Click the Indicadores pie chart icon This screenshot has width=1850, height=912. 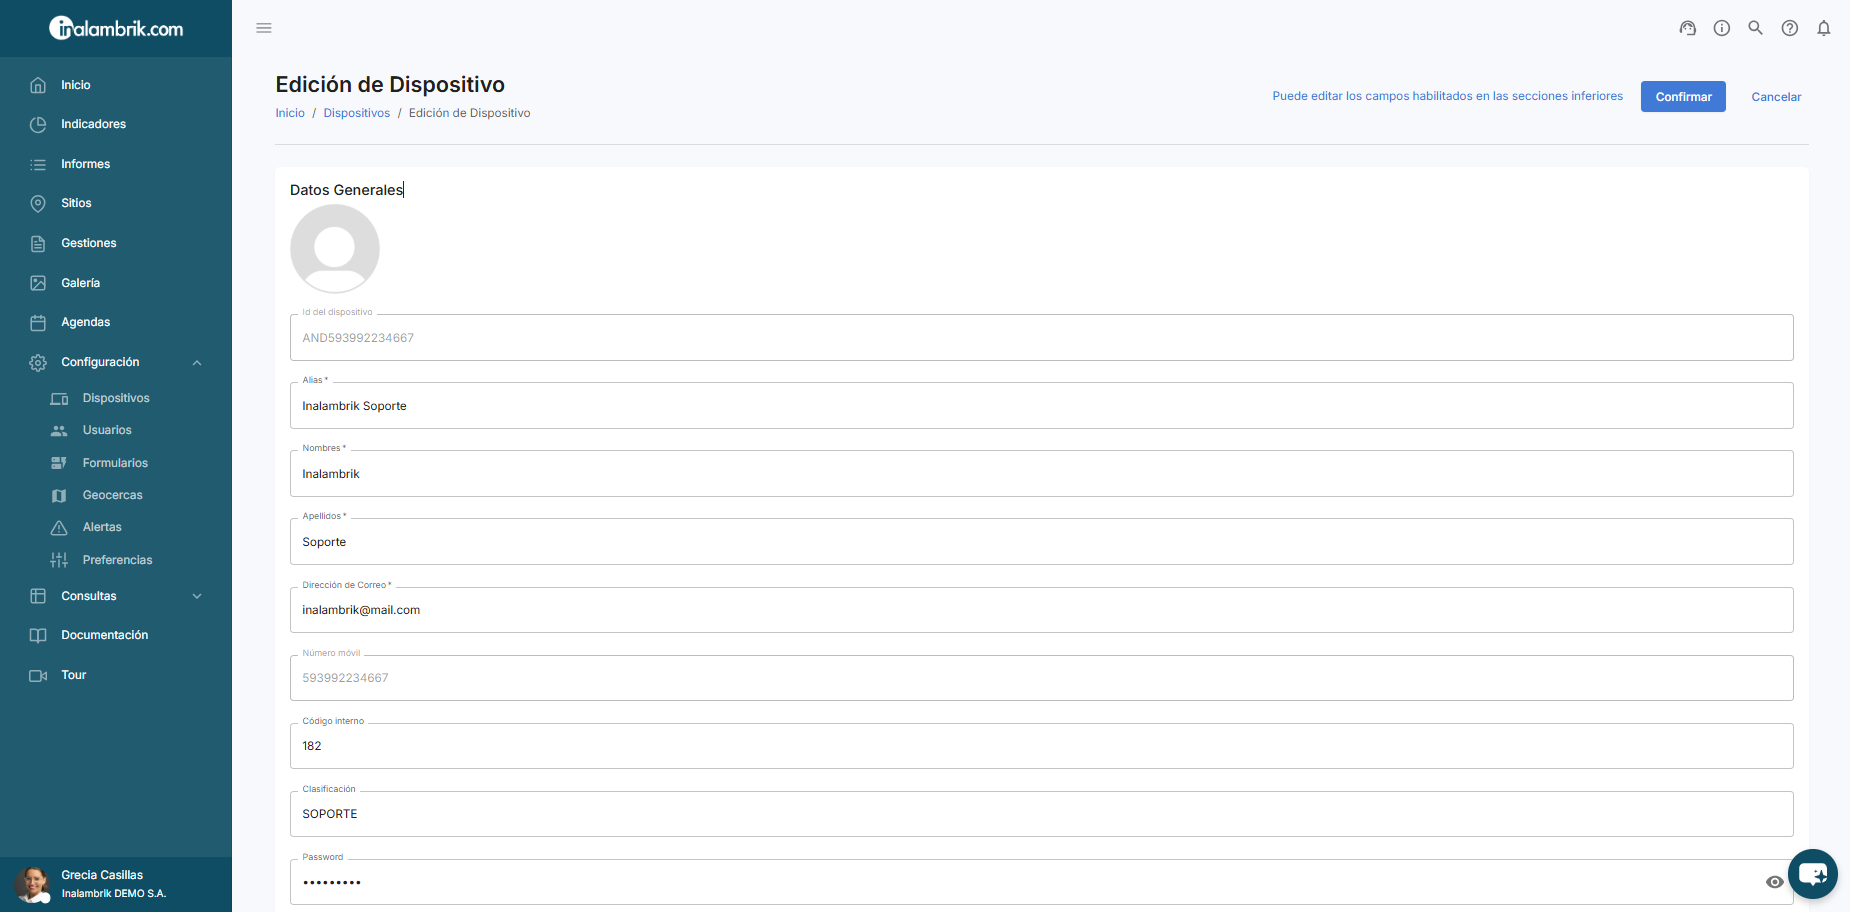(x=38, y=124)
